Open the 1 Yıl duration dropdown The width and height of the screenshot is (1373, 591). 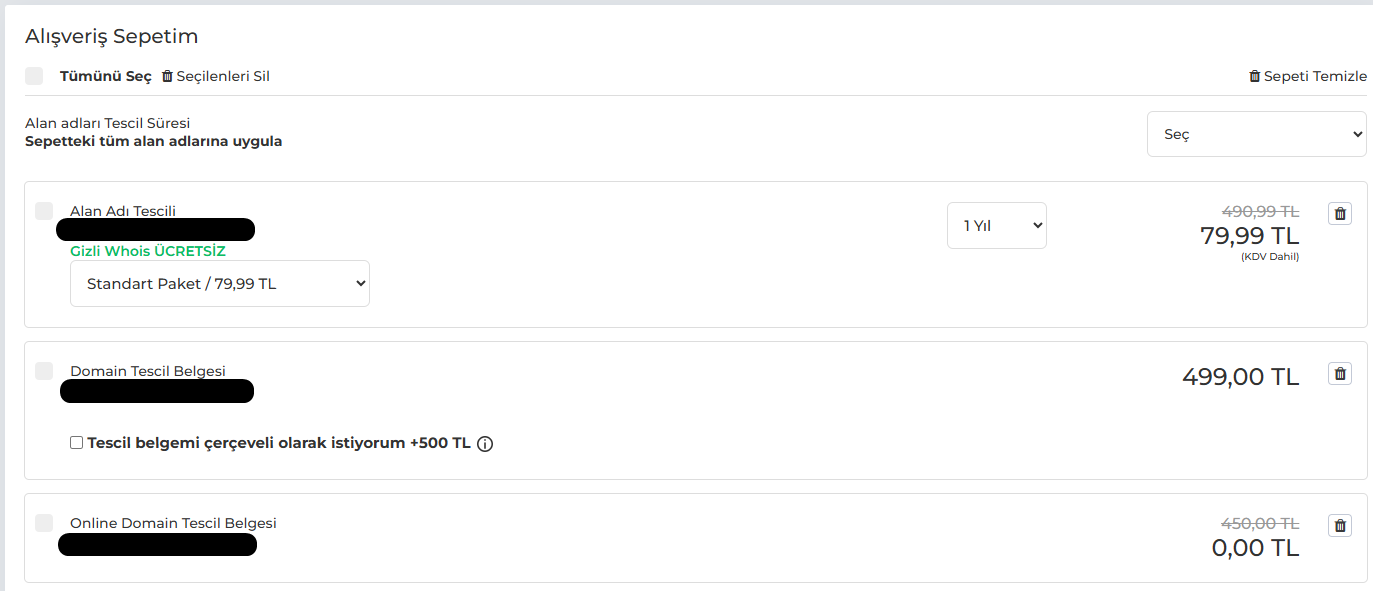click(997, 226)
